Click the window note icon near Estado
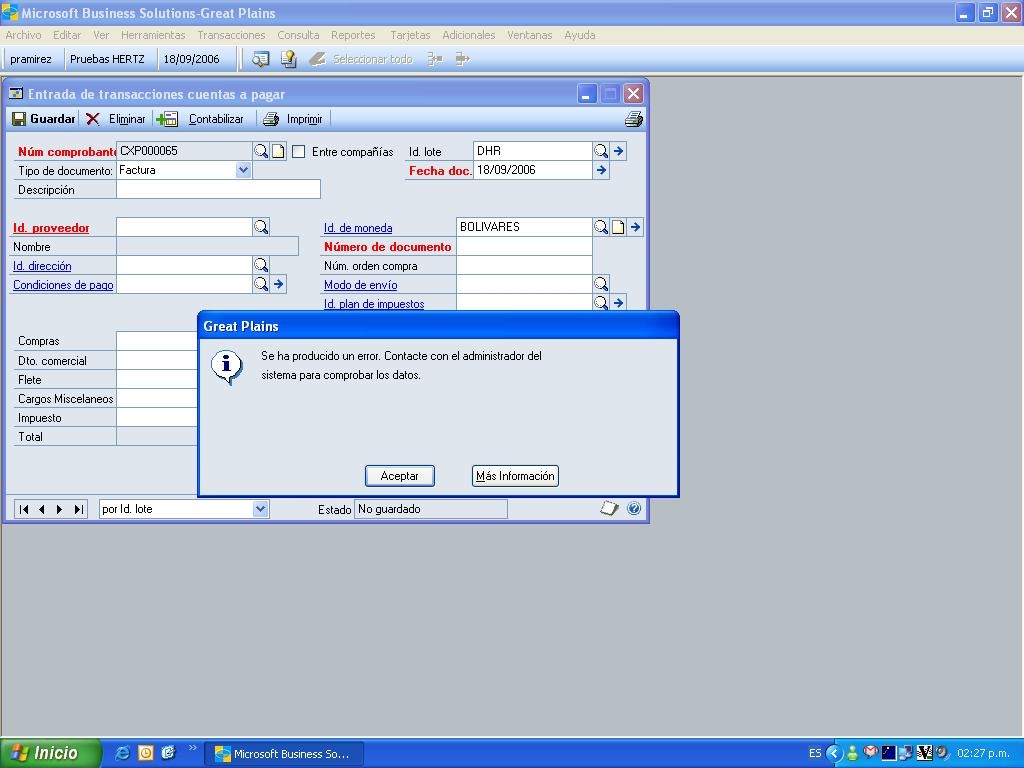This screenshot has width=1024, height=768. (x=609, y=508)
